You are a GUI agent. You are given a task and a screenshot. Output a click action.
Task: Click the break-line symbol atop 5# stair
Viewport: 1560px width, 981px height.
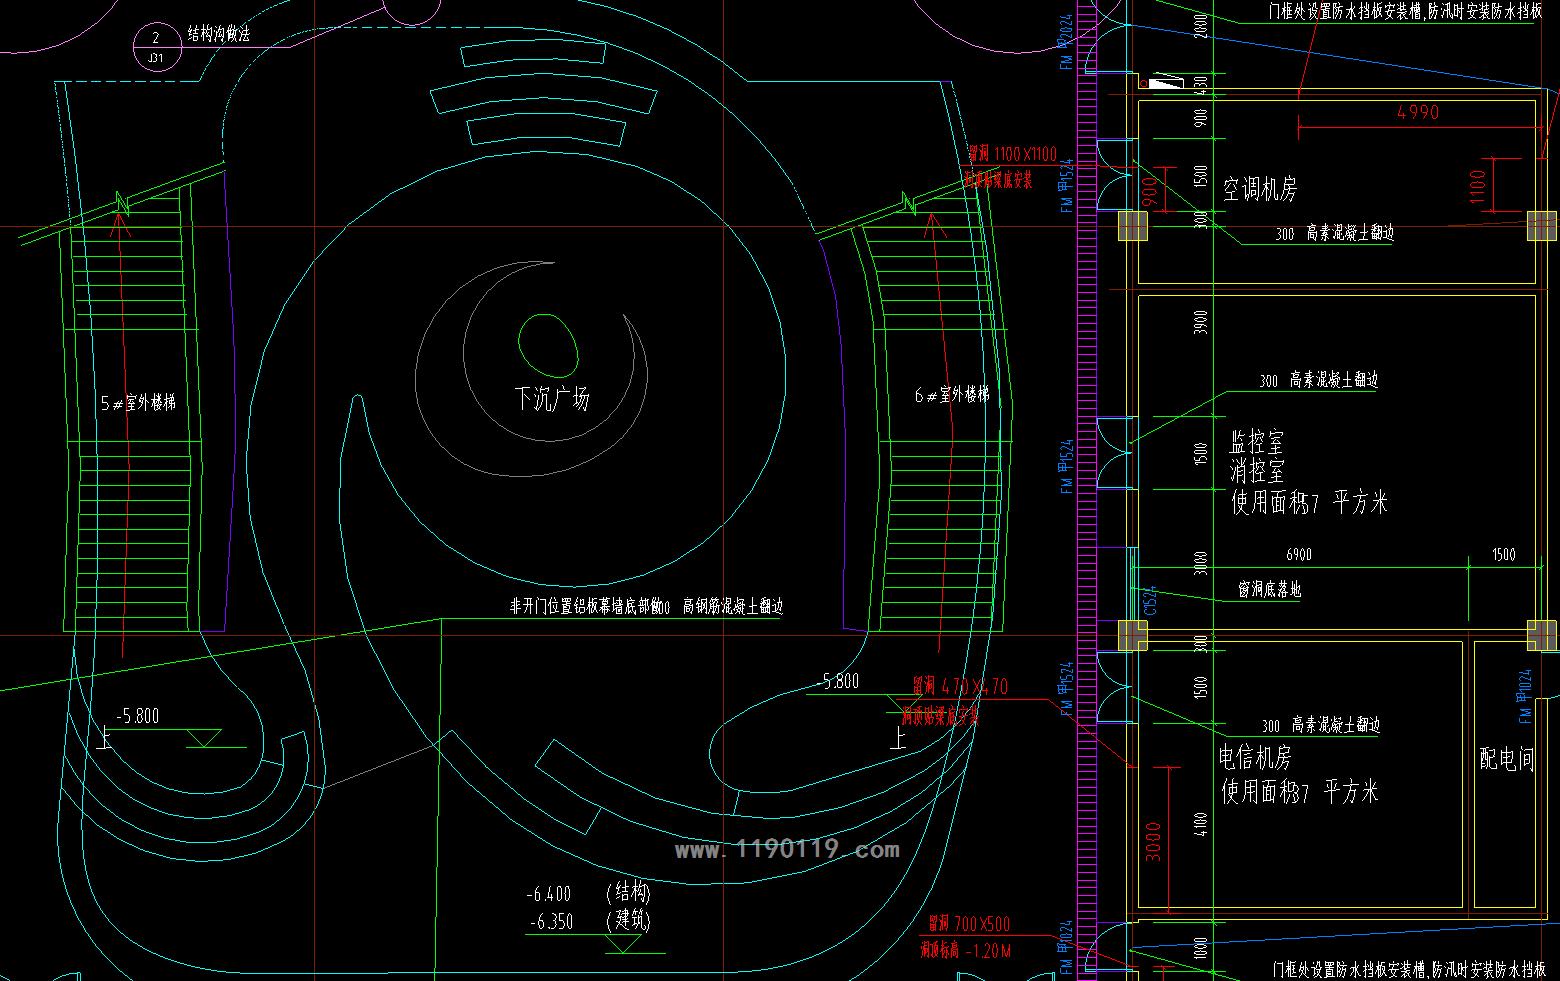pos(124,203)
